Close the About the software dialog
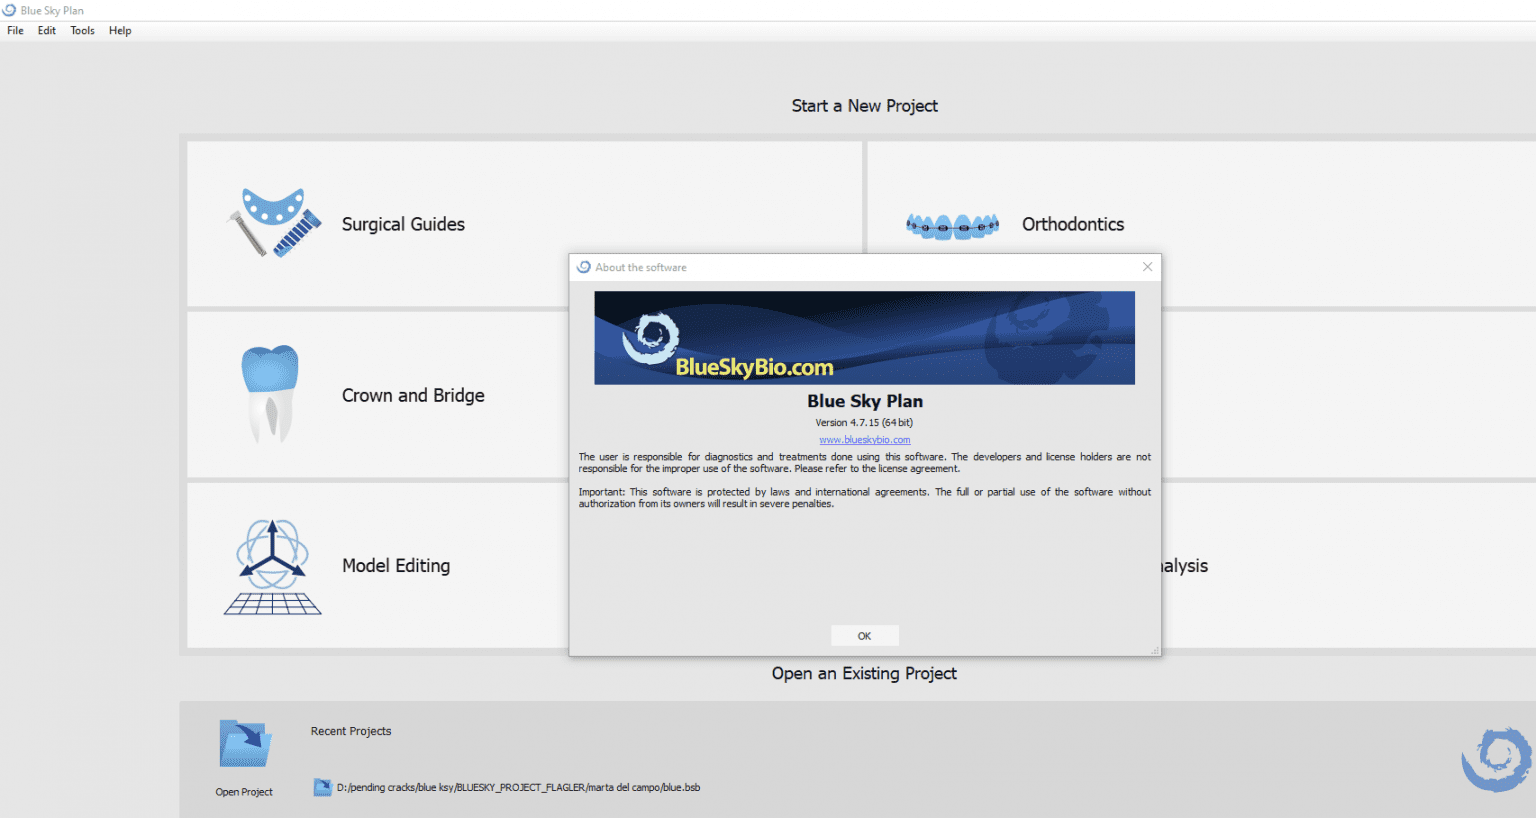 (x=1147, y=267)
